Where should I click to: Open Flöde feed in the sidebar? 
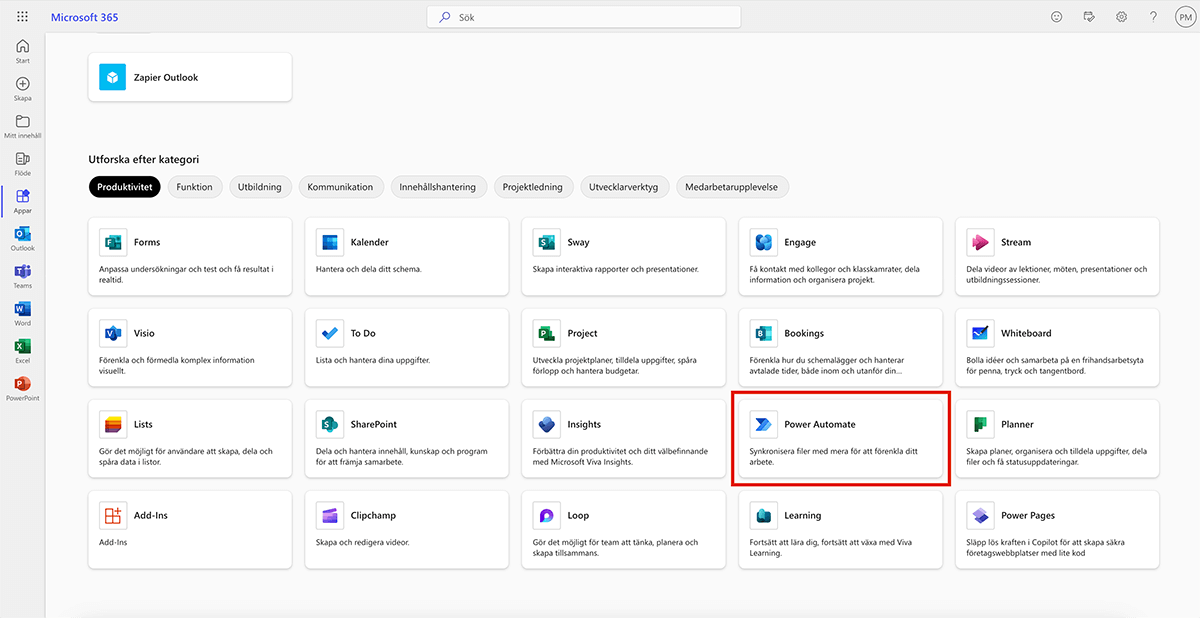point(22,164)
